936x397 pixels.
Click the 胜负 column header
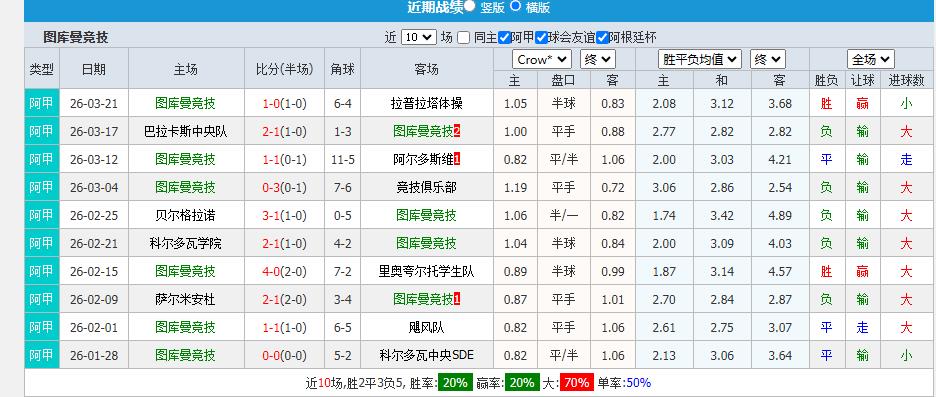(x=826, y=81)
